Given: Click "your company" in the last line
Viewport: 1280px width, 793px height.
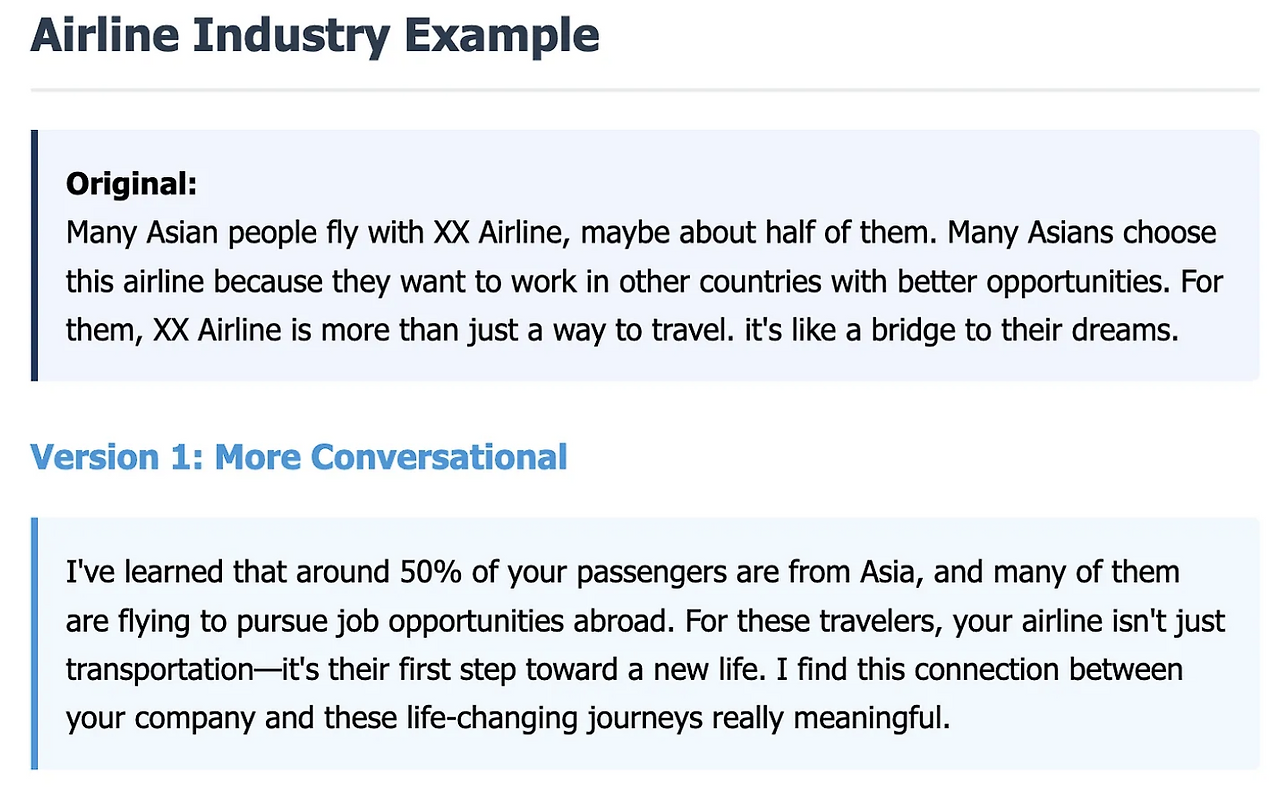Looking at the screenshot, I should point(161,719).
